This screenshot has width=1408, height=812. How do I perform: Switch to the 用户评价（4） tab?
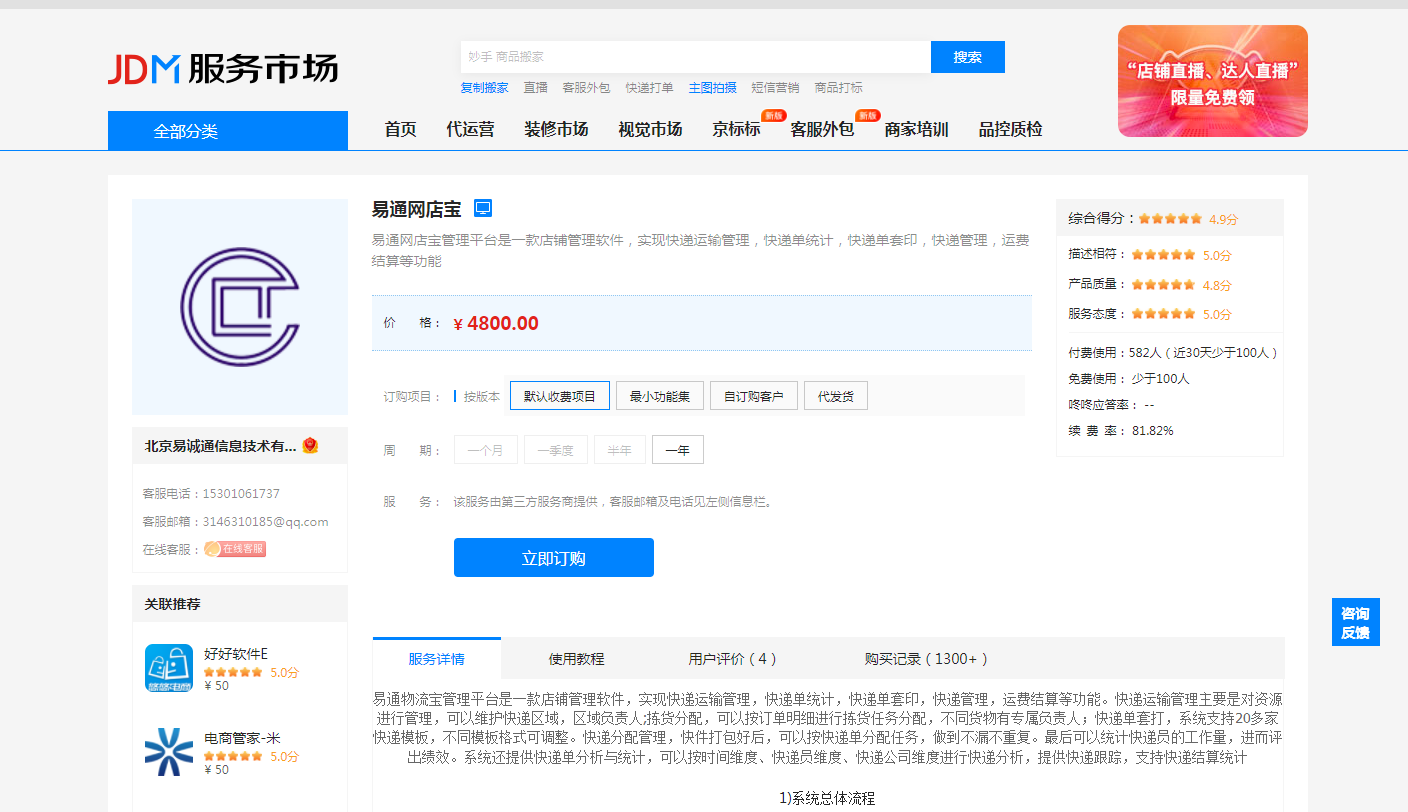[x=733, y=659]
